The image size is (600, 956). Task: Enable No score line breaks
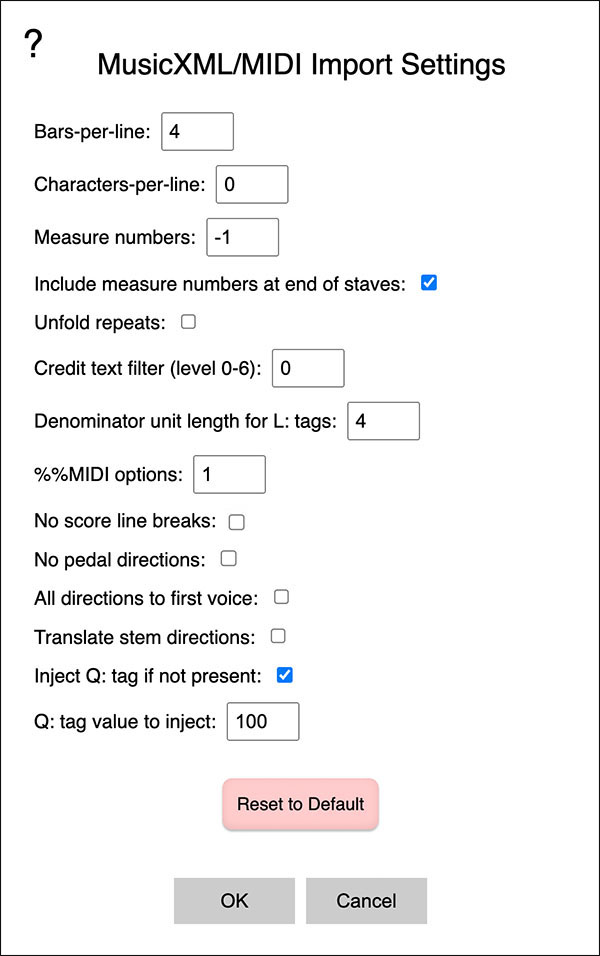(x=237, y=521)
